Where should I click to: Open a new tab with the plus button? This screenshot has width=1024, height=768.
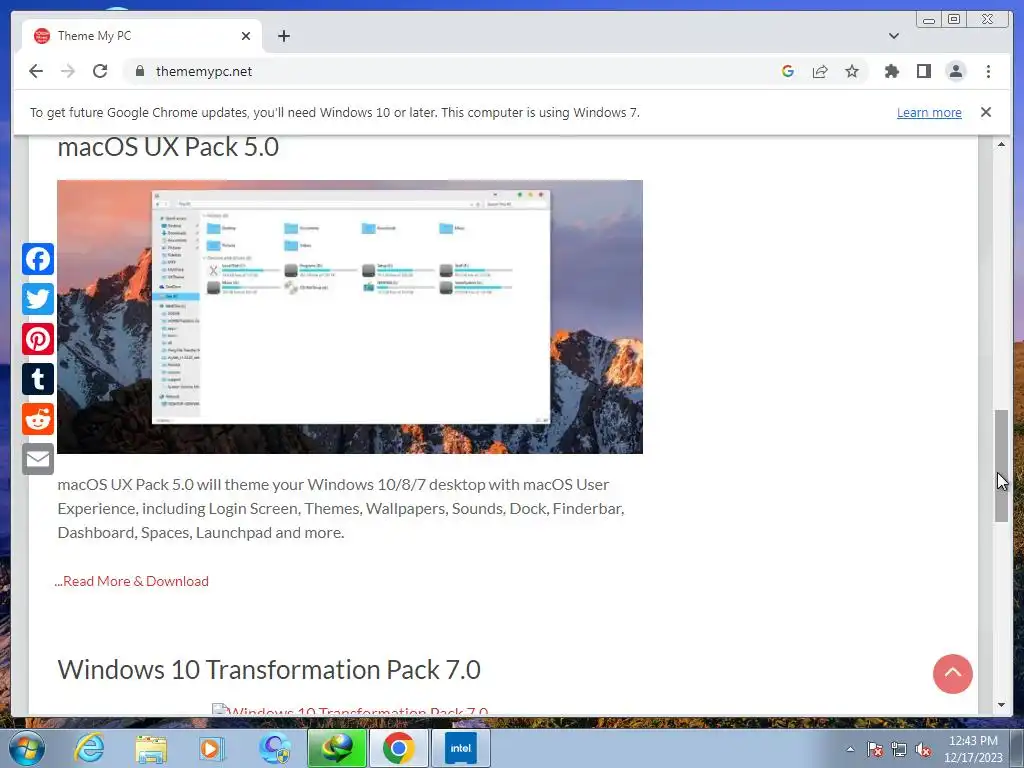point(283,36)
